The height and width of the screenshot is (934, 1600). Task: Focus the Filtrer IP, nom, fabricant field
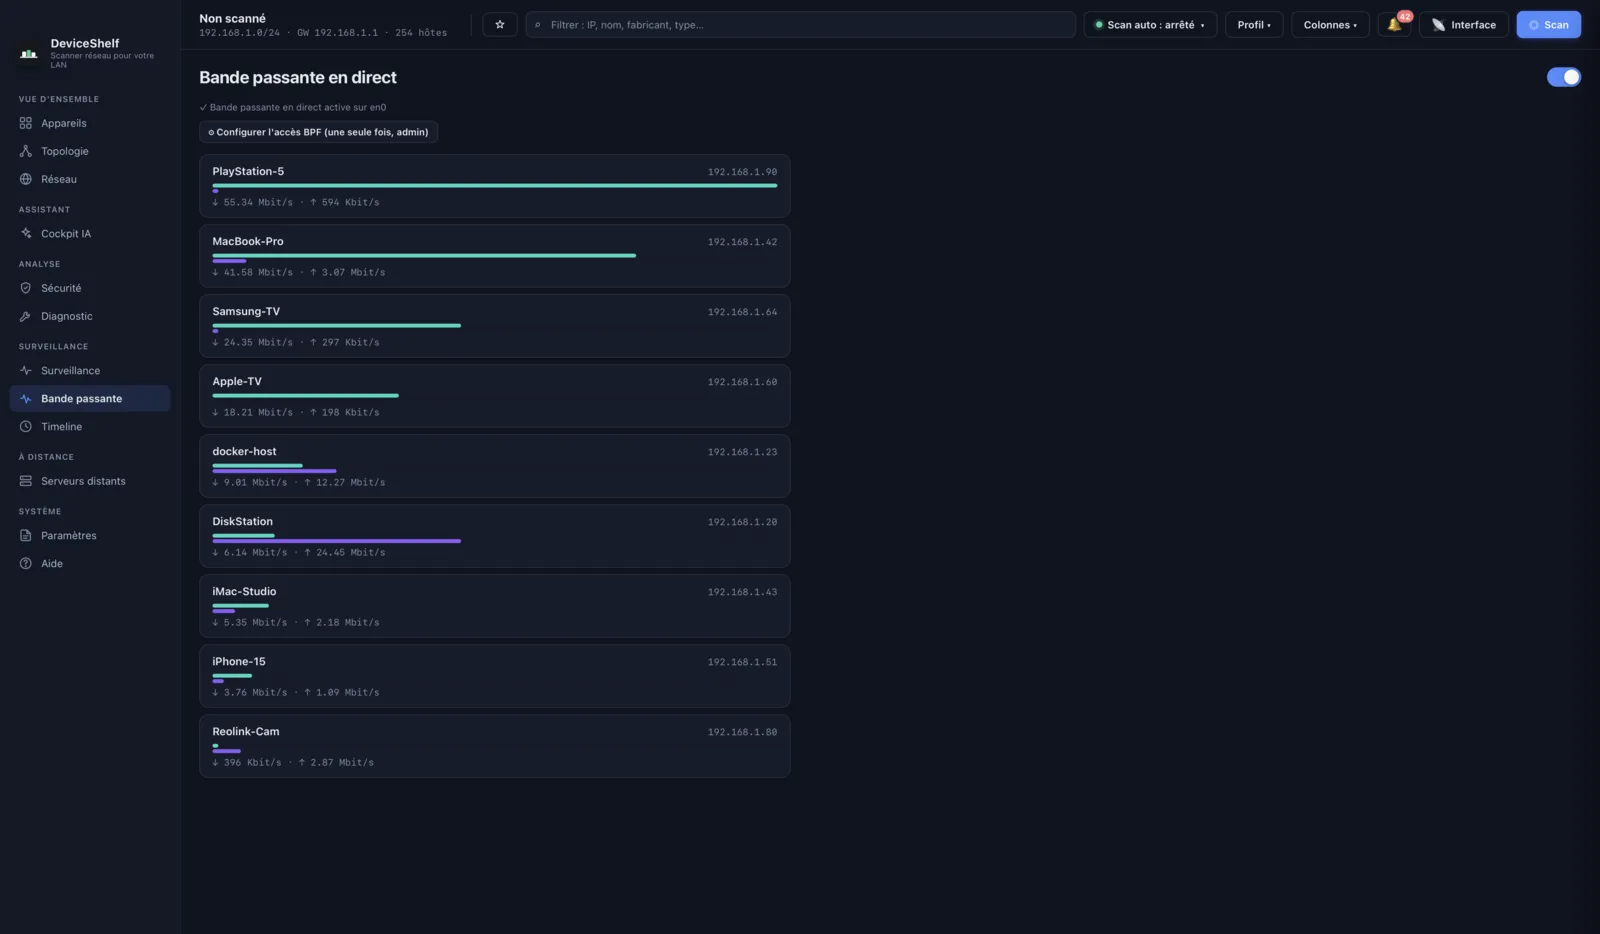pos(800,25)
